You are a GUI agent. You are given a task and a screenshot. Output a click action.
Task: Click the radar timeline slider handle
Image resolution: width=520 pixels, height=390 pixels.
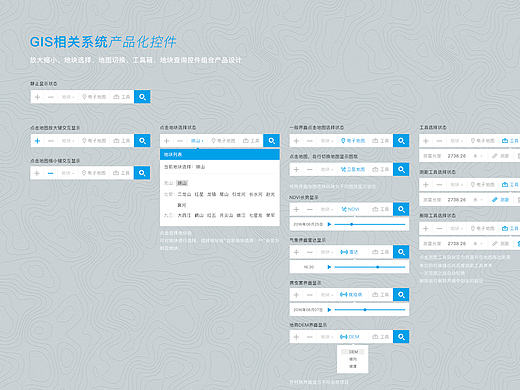(x=378, y=267)
